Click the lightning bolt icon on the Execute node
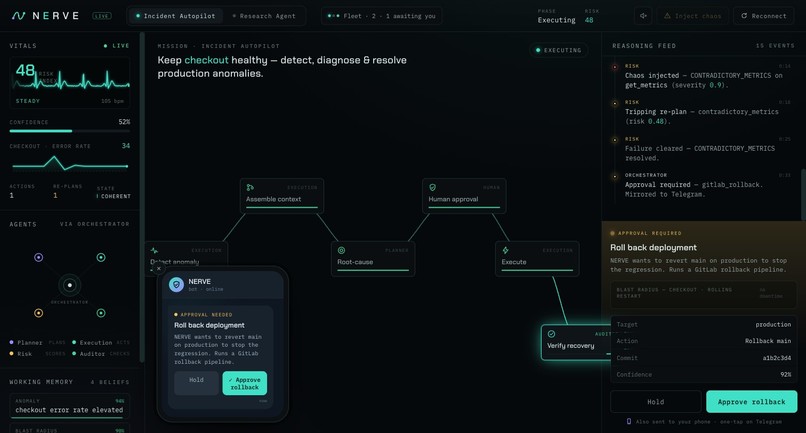This screenshot has width=806, height=433. [x=505, y=250]
